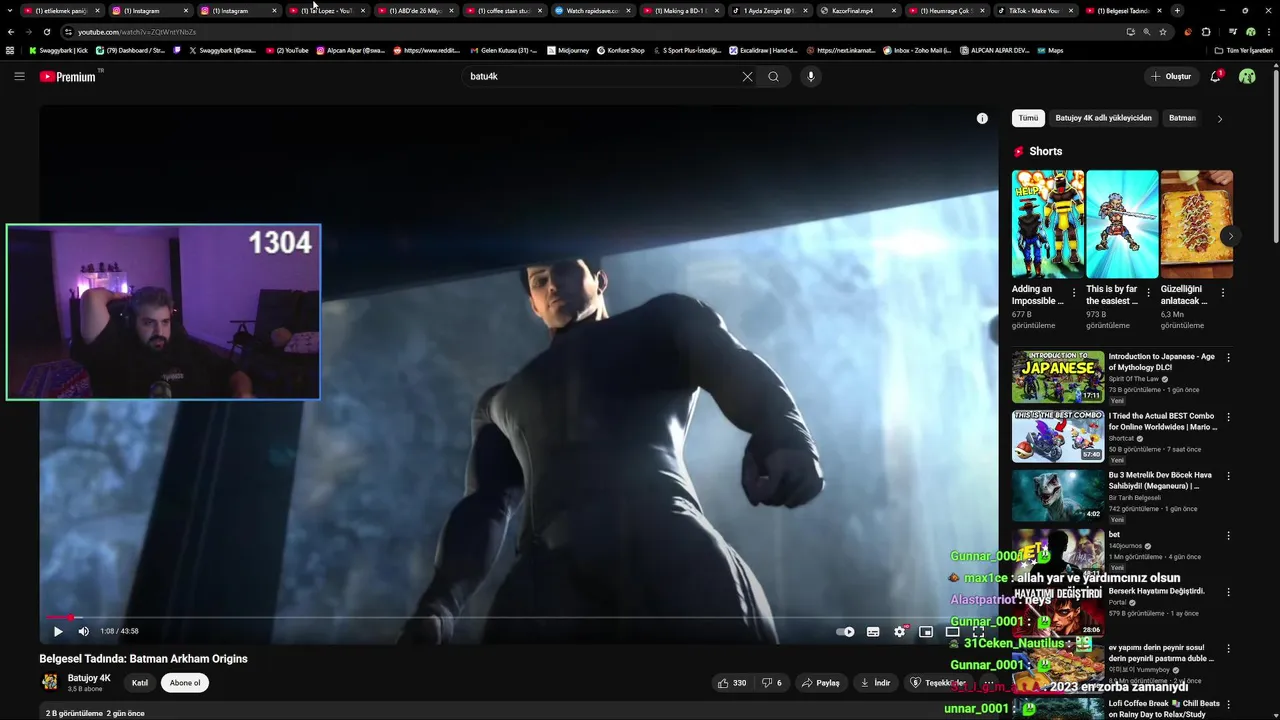Open menu for Dev Böcek video
Screen dimensions: 1280x720
1229,476
